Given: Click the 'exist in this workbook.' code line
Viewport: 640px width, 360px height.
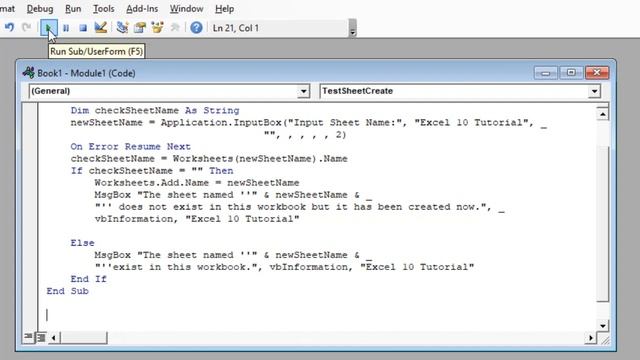Looking at the screenshot, I should (x=284, y=267).
